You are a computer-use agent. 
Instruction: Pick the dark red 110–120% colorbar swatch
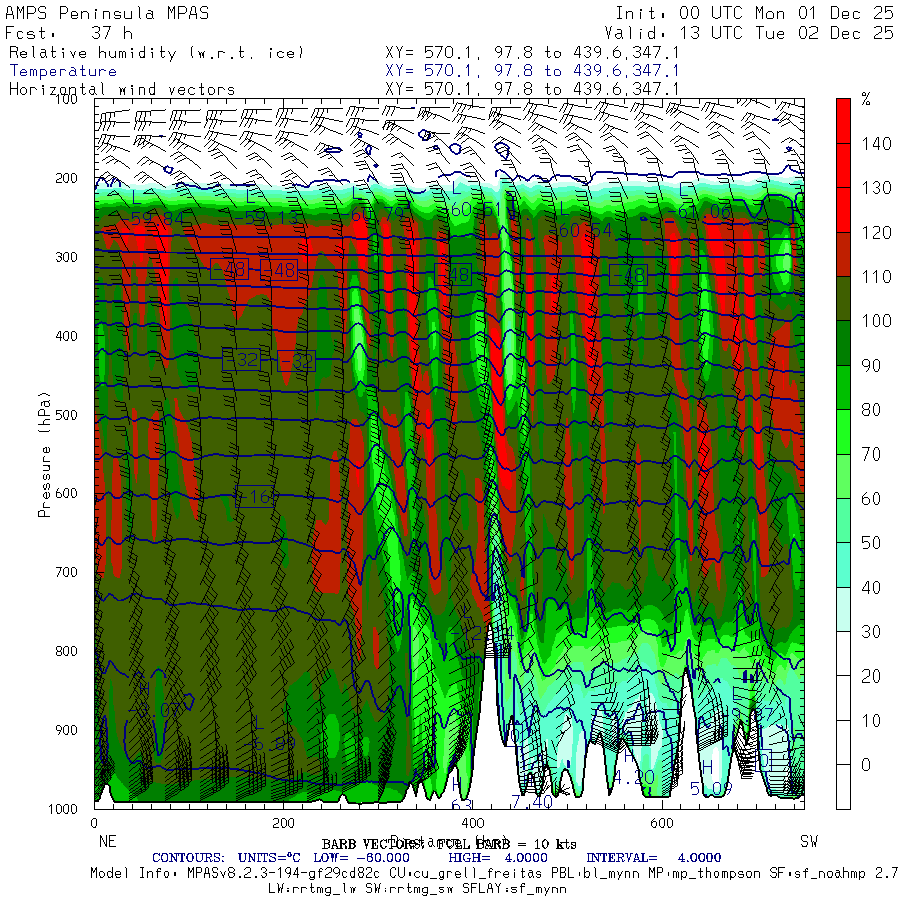click(x=843, y=254)
